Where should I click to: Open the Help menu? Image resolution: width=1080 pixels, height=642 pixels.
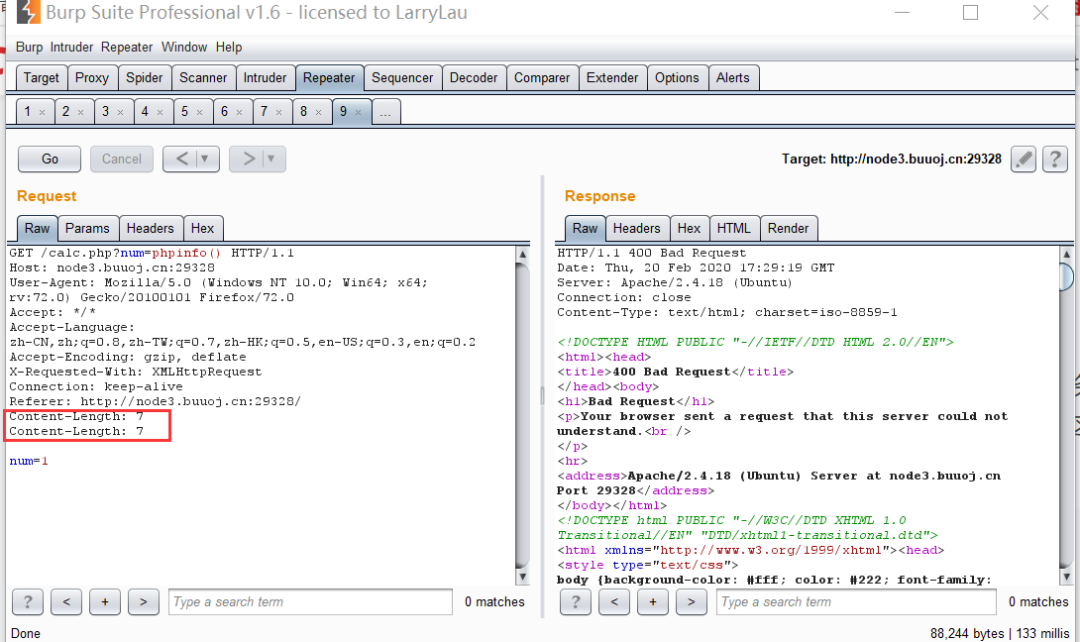229,47
